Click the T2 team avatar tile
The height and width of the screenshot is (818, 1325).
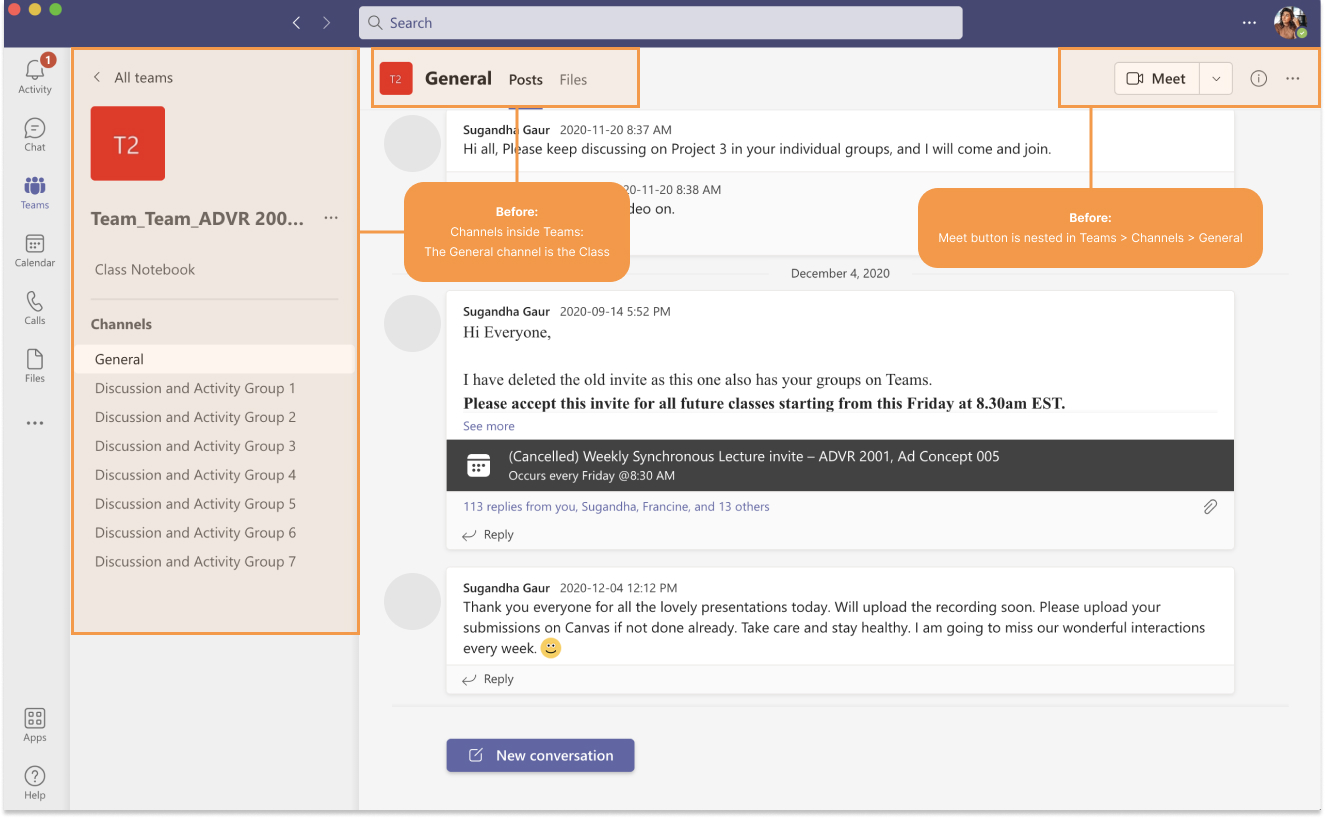click(x=127, y=144)
